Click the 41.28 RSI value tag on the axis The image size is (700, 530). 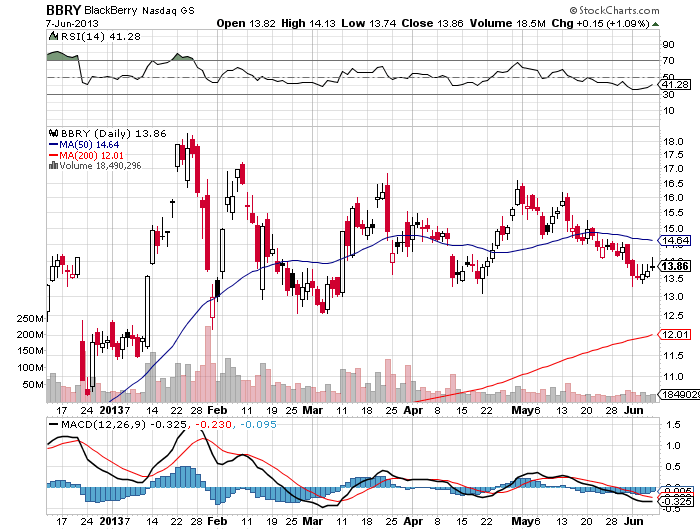[676, 85]
